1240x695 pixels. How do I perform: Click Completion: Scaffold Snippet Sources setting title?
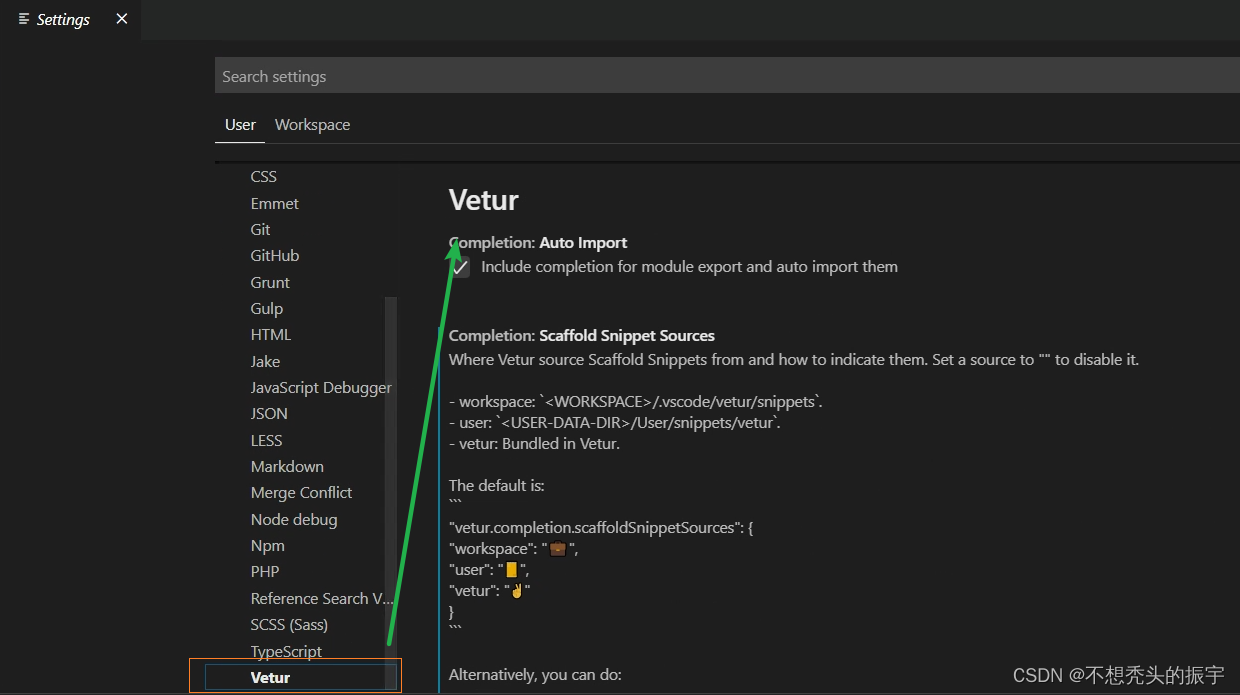pos(582,335)
